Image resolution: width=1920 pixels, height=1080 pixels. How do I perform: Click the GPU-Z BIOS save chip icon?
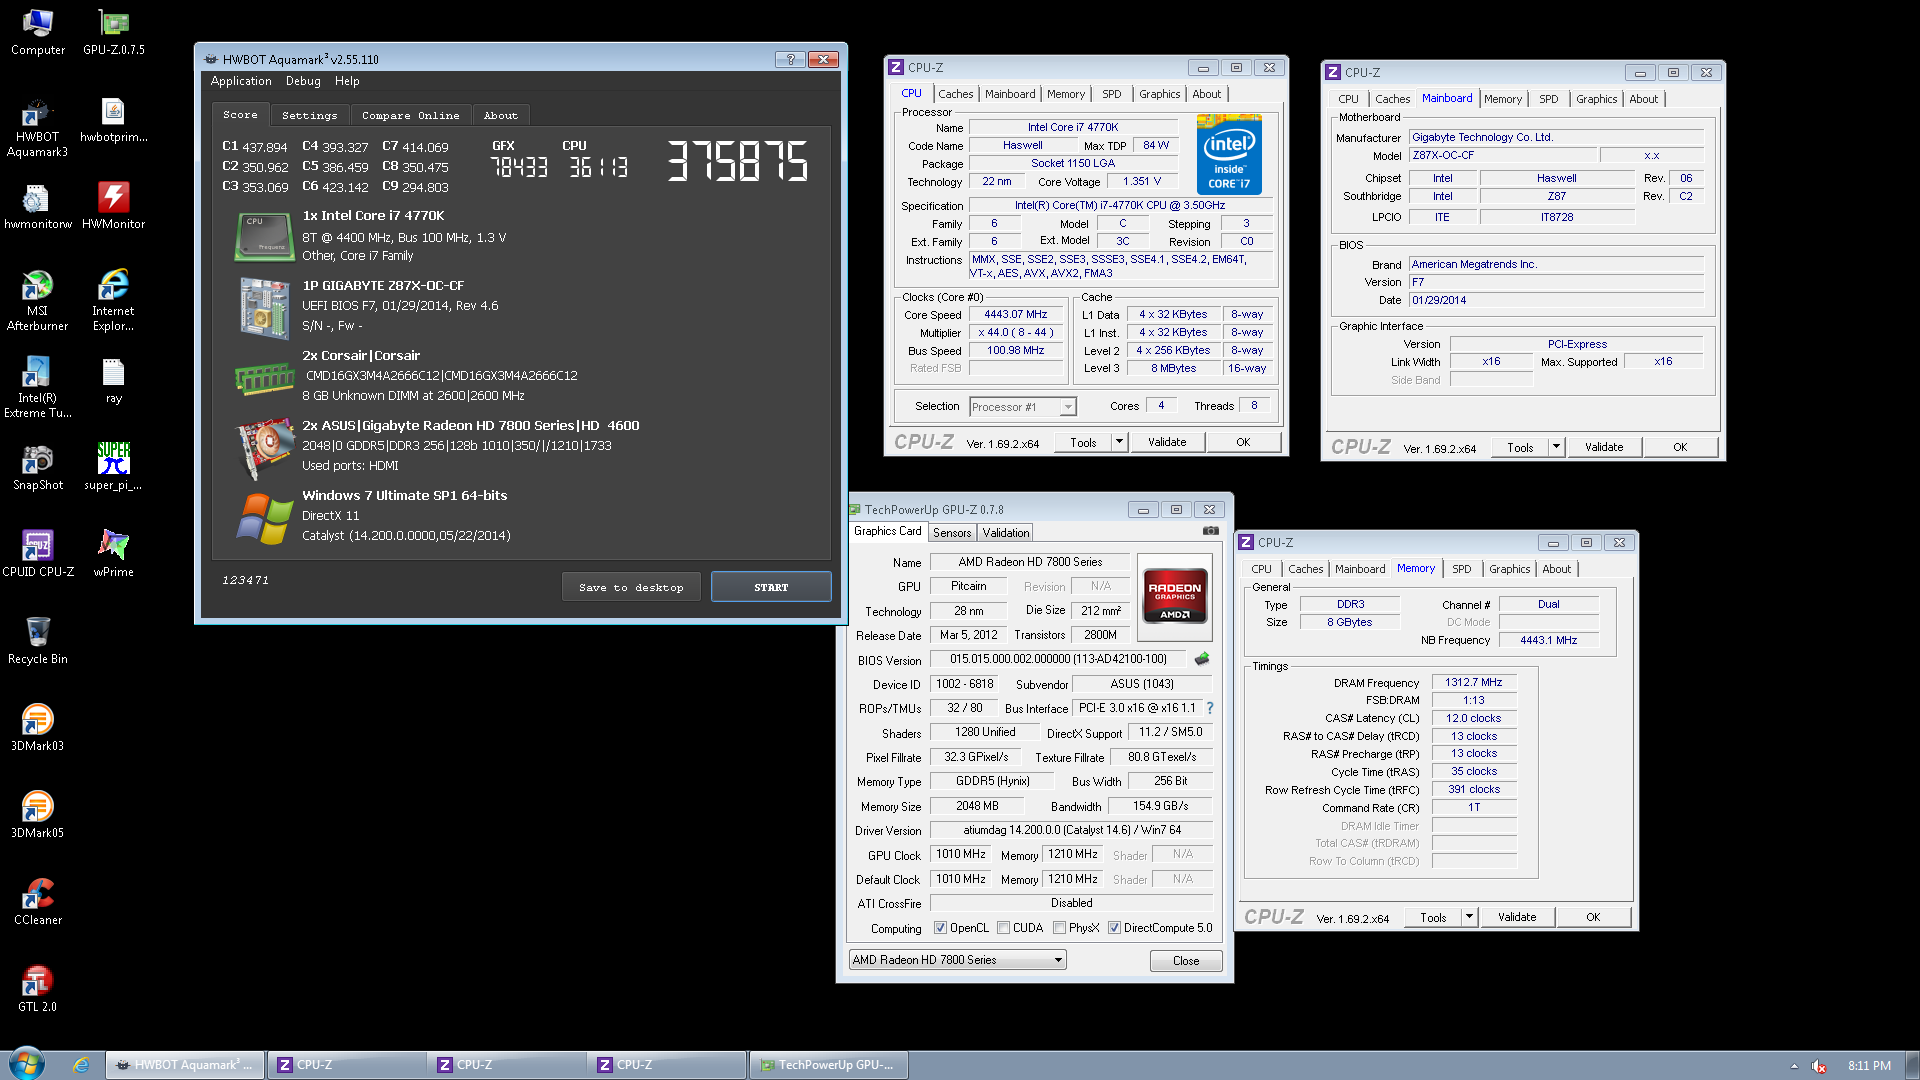tap(1202, 659)
